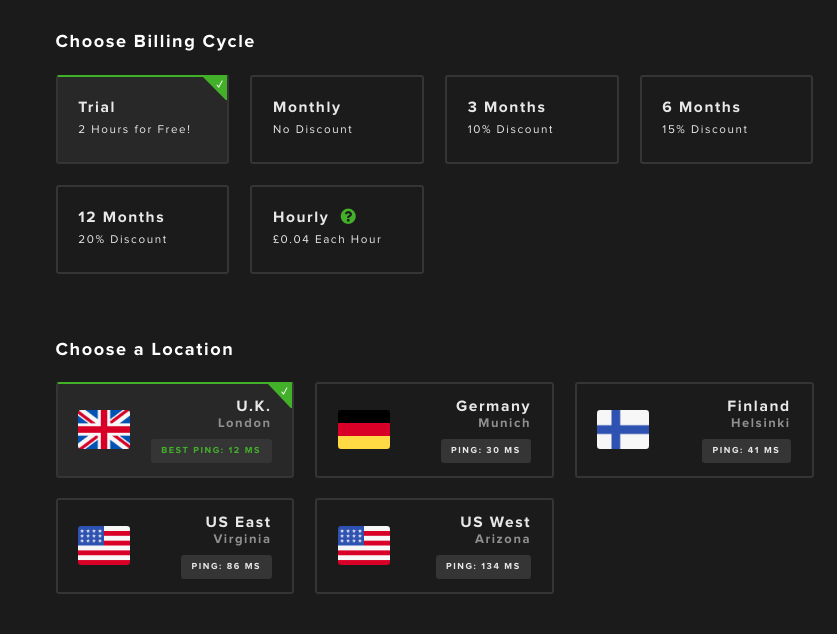Click the Finland flag icon
This screenshot has height=634, width=837.
[x=623, y=430]
